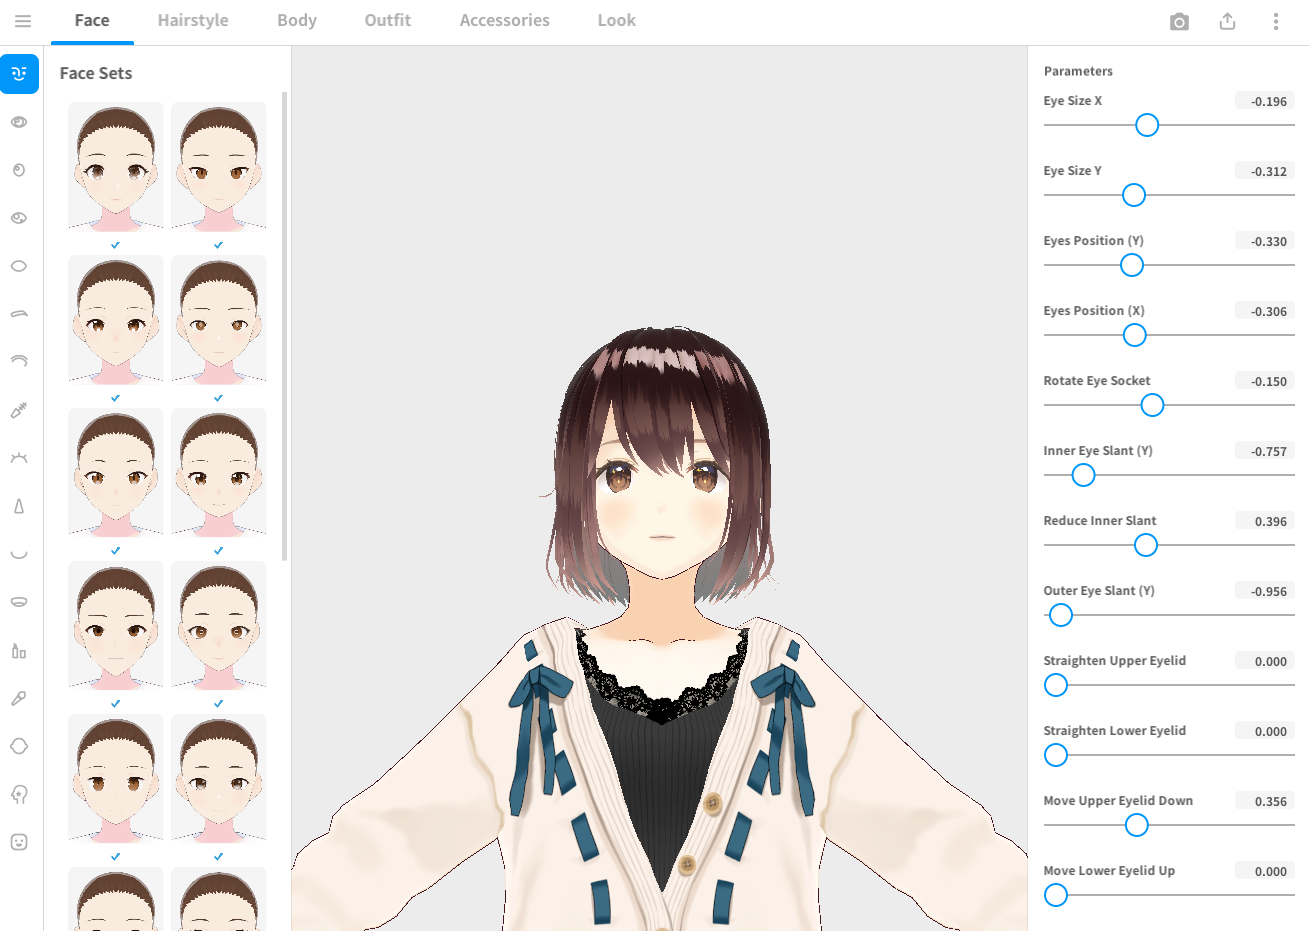Viewport: 1309px width, 931px height.
Task: Select the cosmetics bottles icon
Action: coord(19,650)
